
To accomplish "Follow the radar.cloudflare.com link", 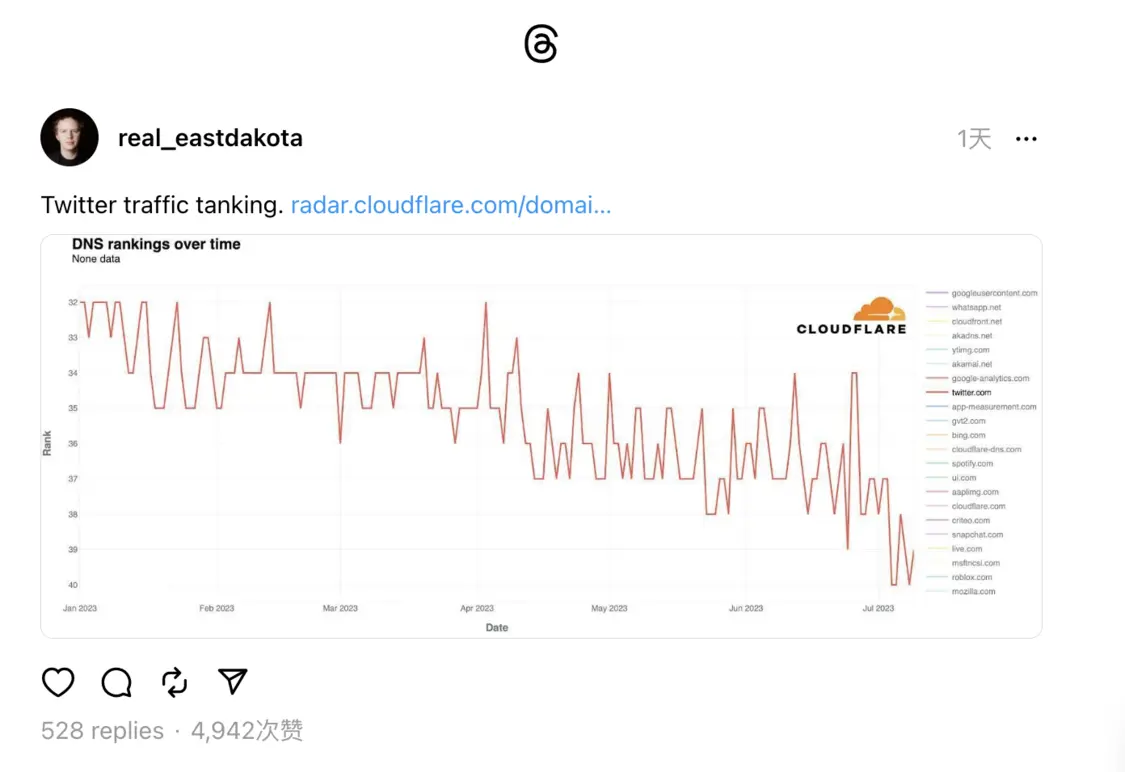I will point(450,206).
